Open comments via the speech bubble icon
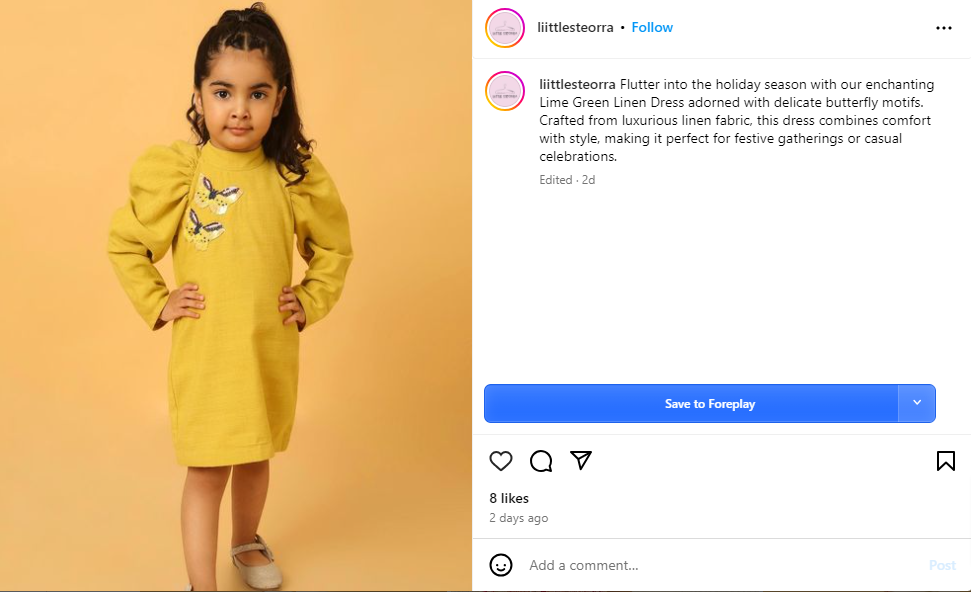The image size is (971, 592). pos(541,461)
